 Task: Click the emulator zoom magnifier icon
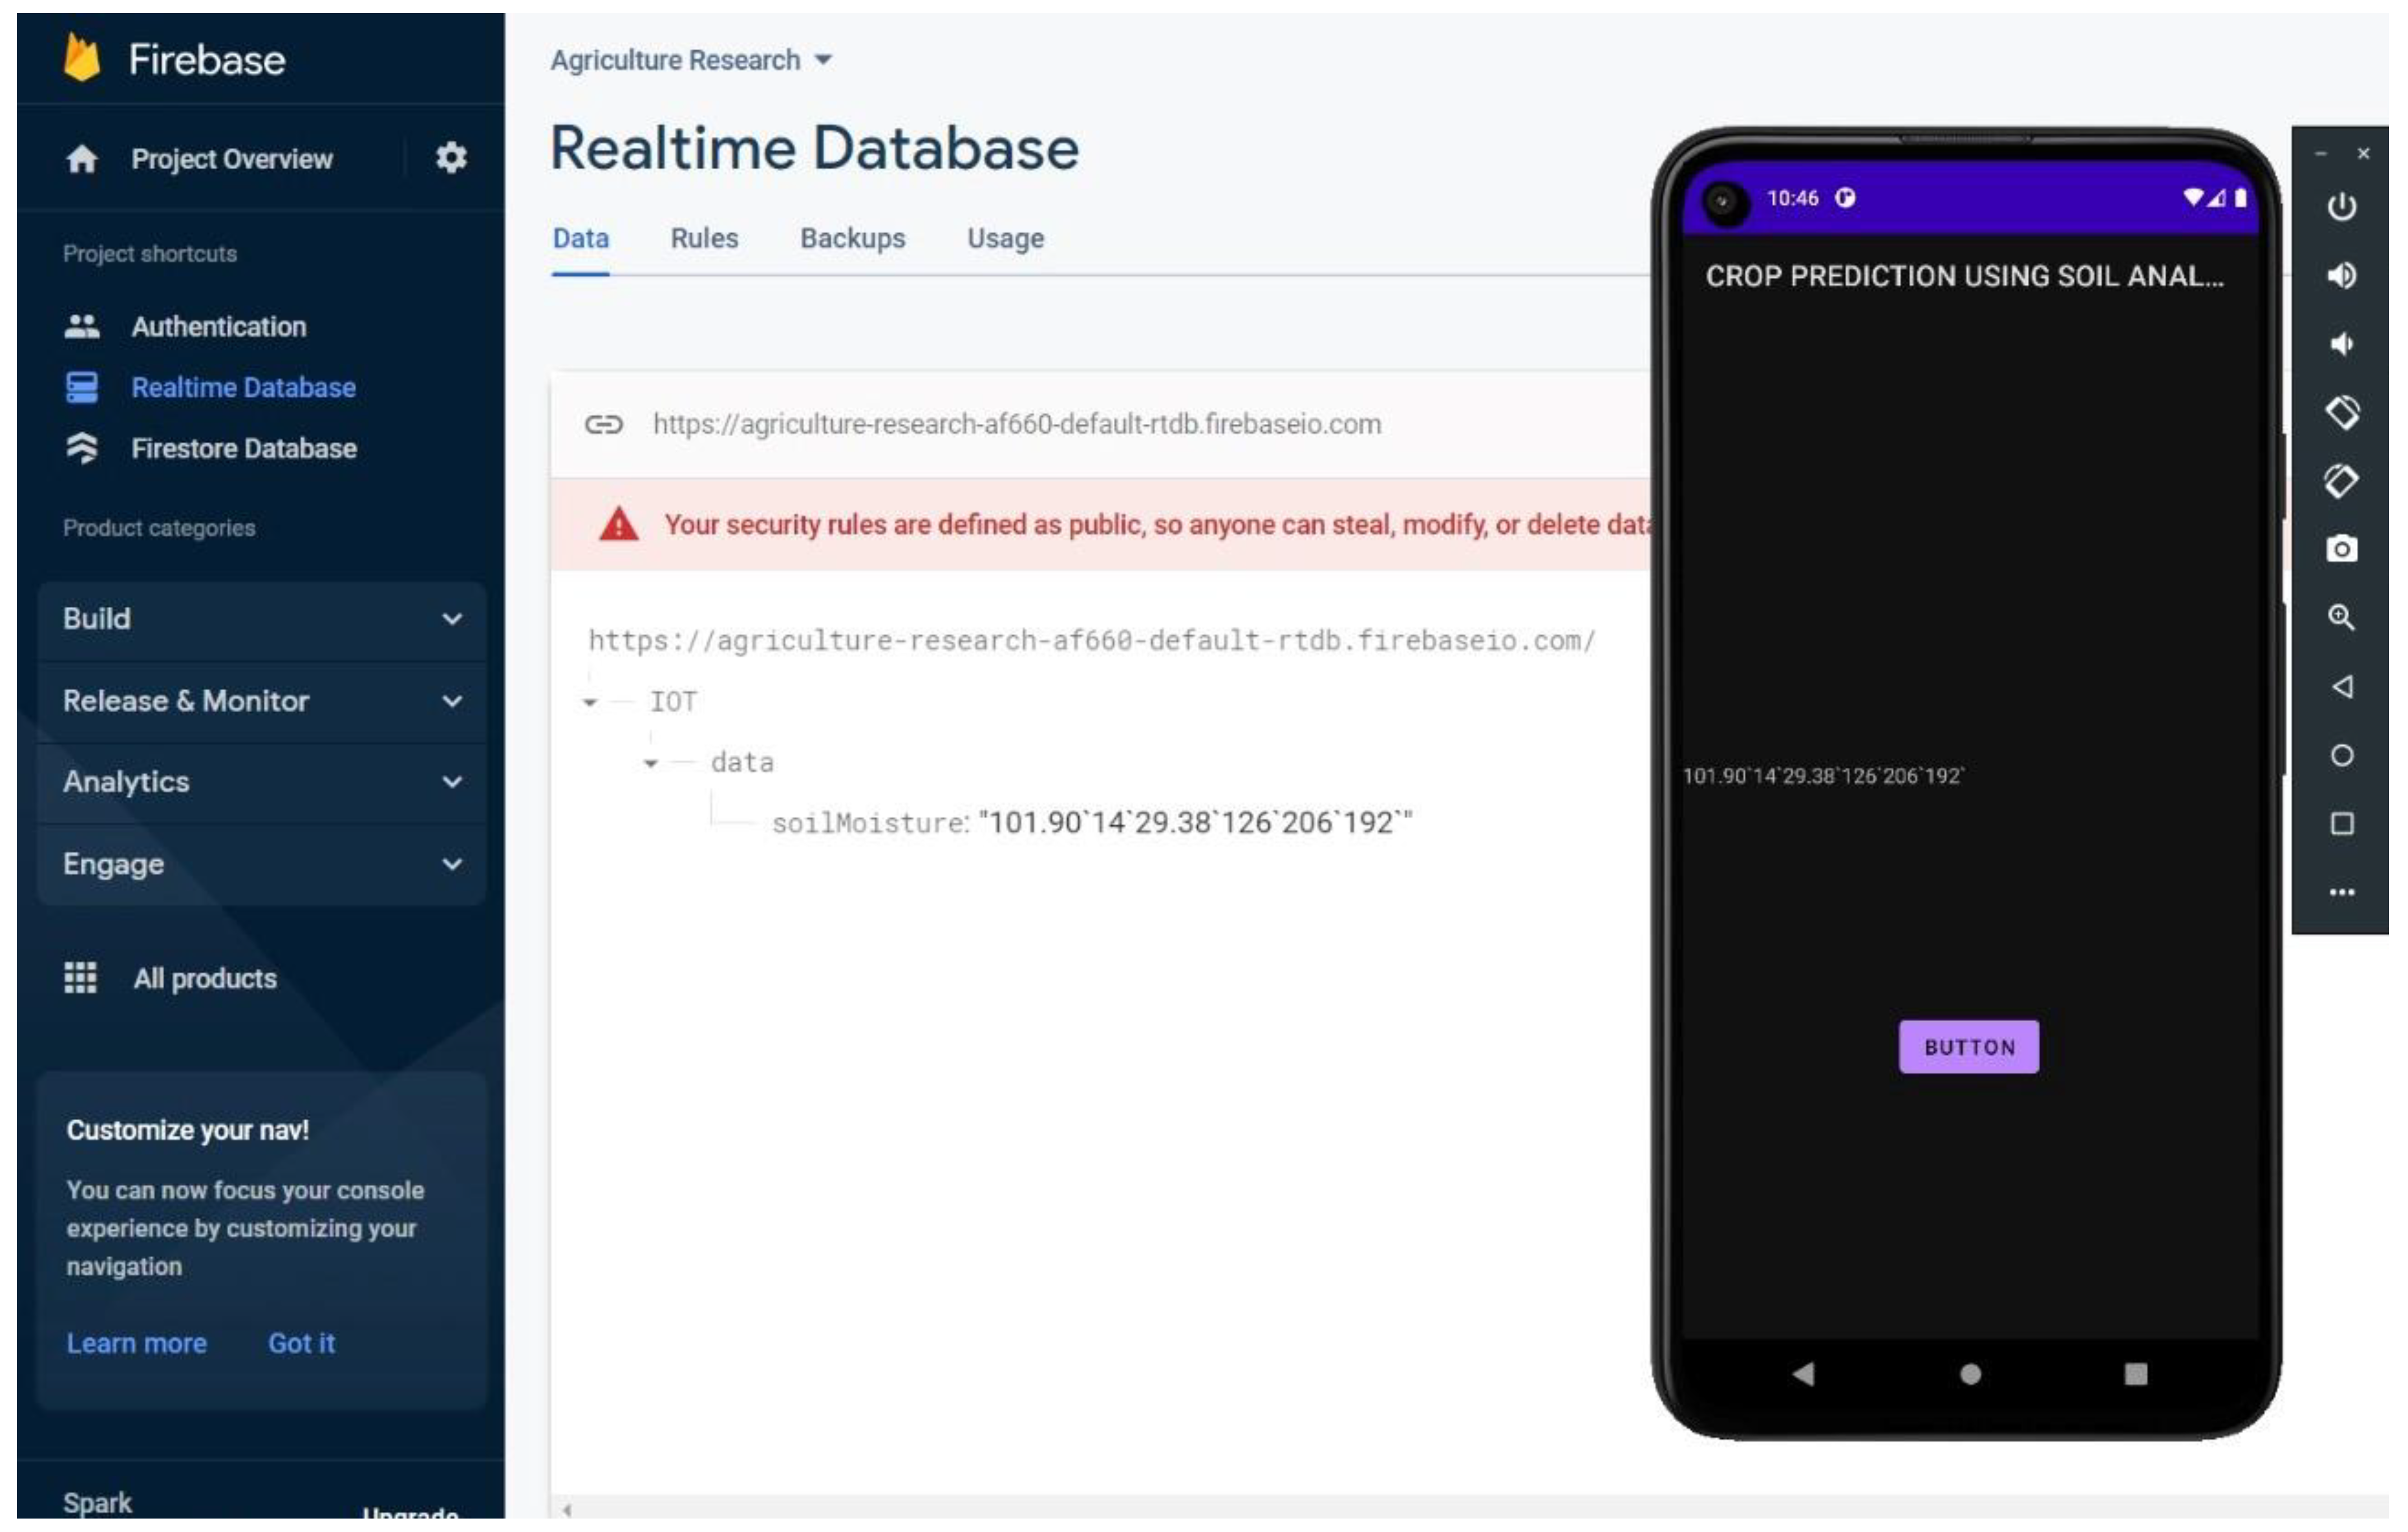point(2341,617)
